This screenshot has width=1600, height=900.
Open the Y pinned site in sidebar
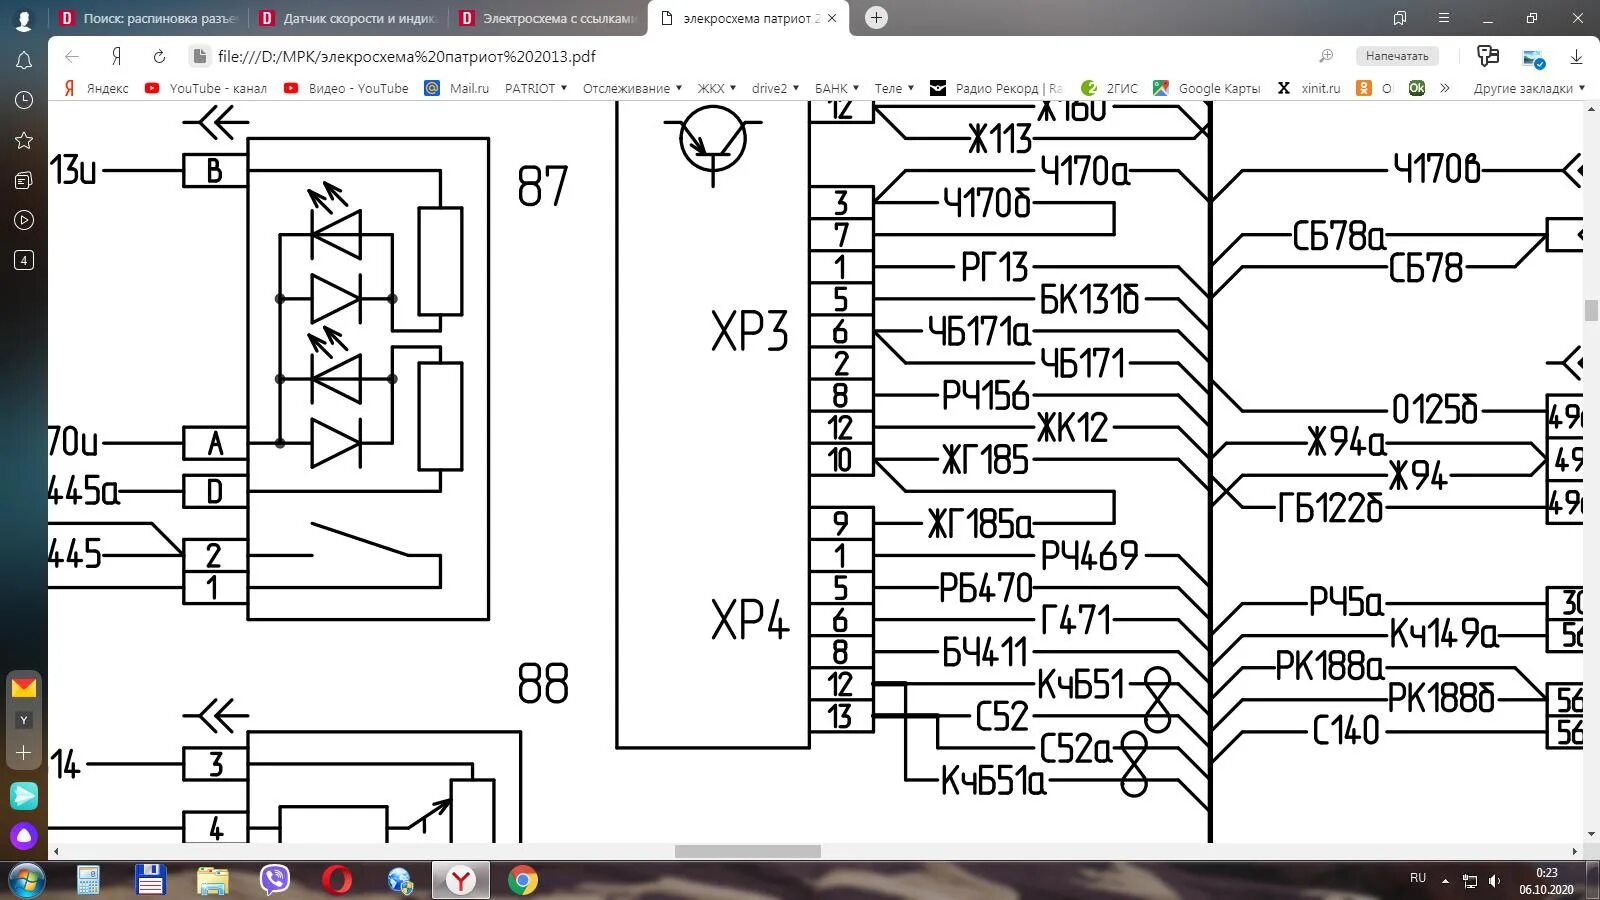click(x=24, y=720)
